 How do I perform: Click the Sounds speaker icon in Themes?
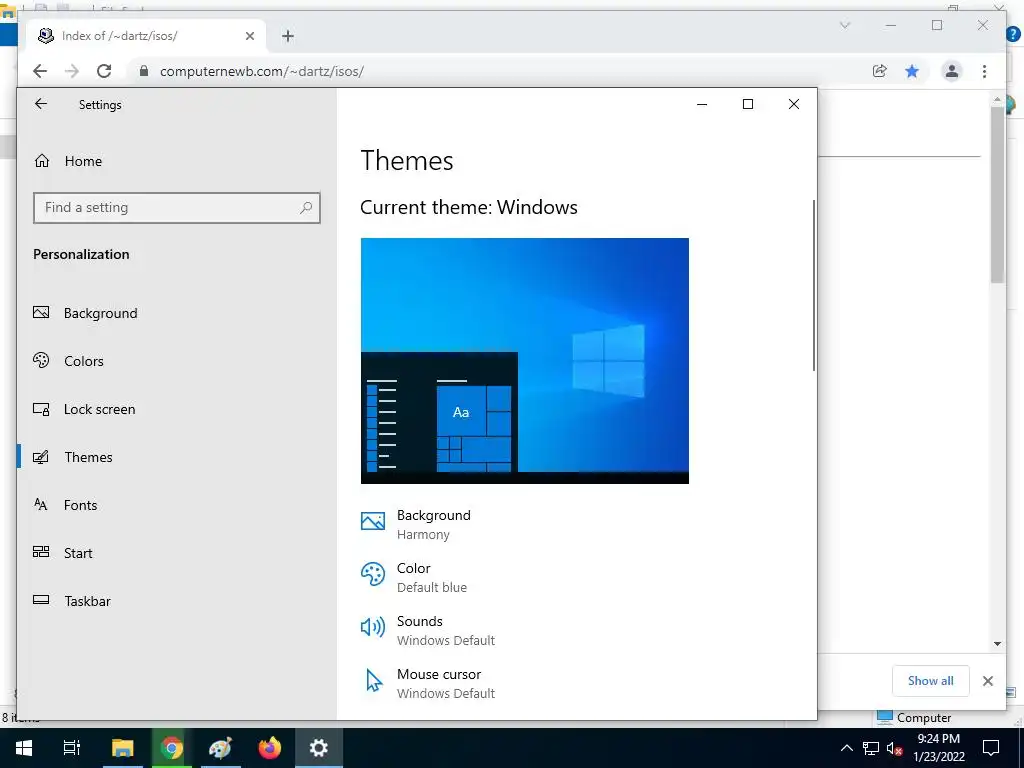pos(373,627)
